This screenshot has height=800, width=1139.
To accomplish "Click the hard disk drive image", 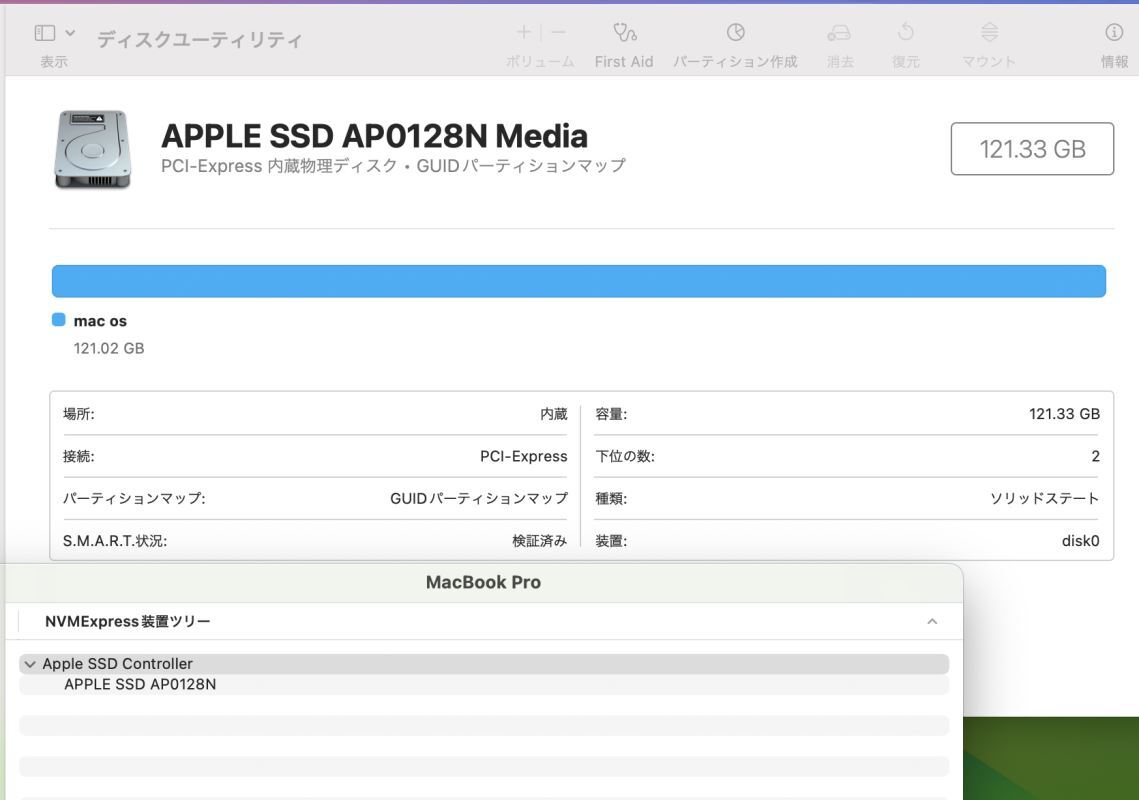I will pos(92,149).
